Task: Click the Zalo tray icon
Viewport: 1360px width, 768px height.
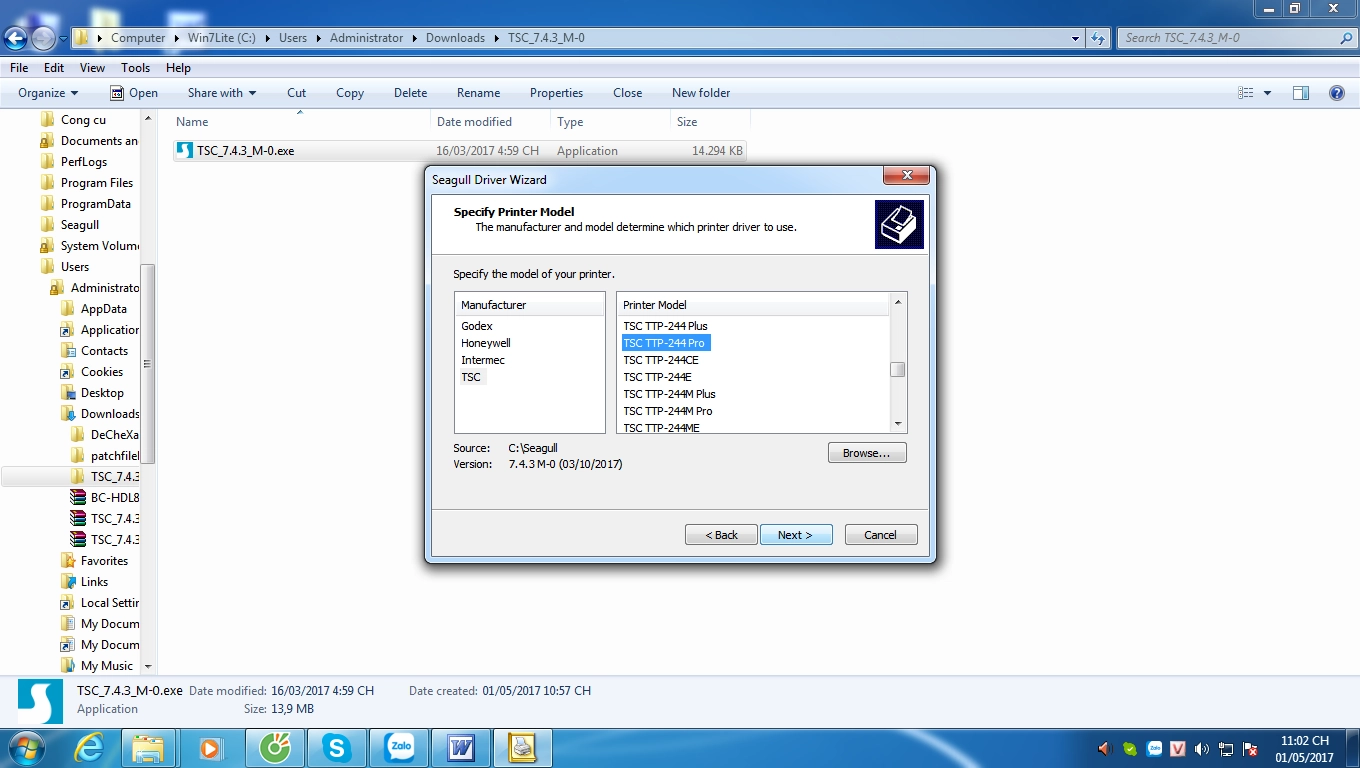Action: coord(1154,748)
